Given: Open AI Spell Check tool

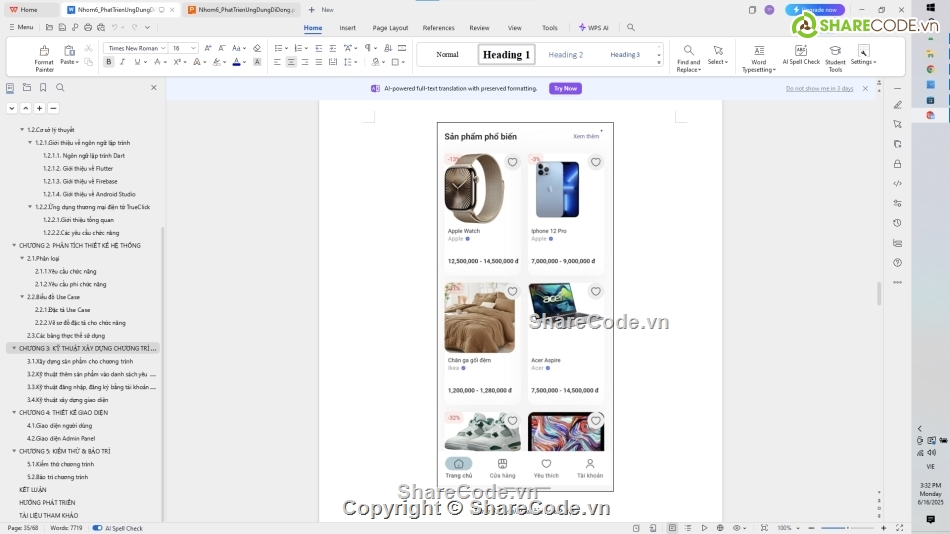Looking at the screenshot, I should 801,55.
